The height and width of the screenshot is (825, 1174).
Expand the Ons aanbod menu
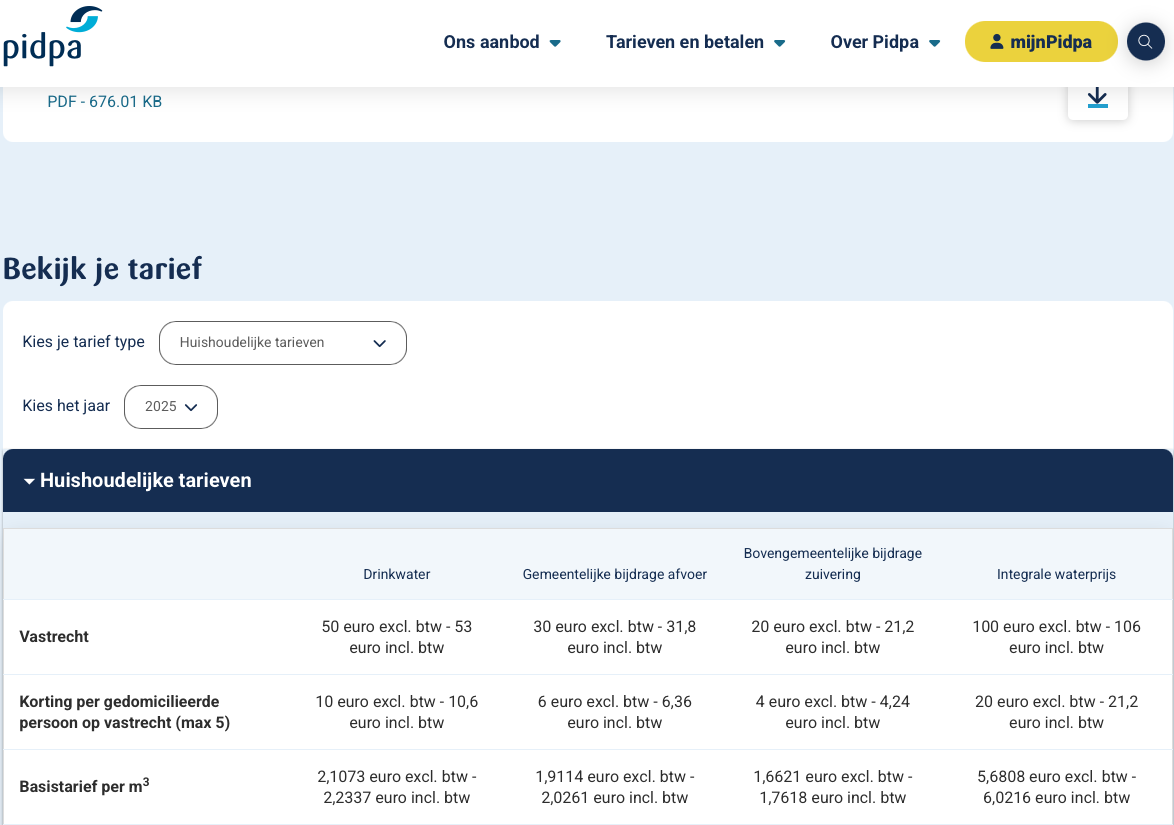point(502,42)
